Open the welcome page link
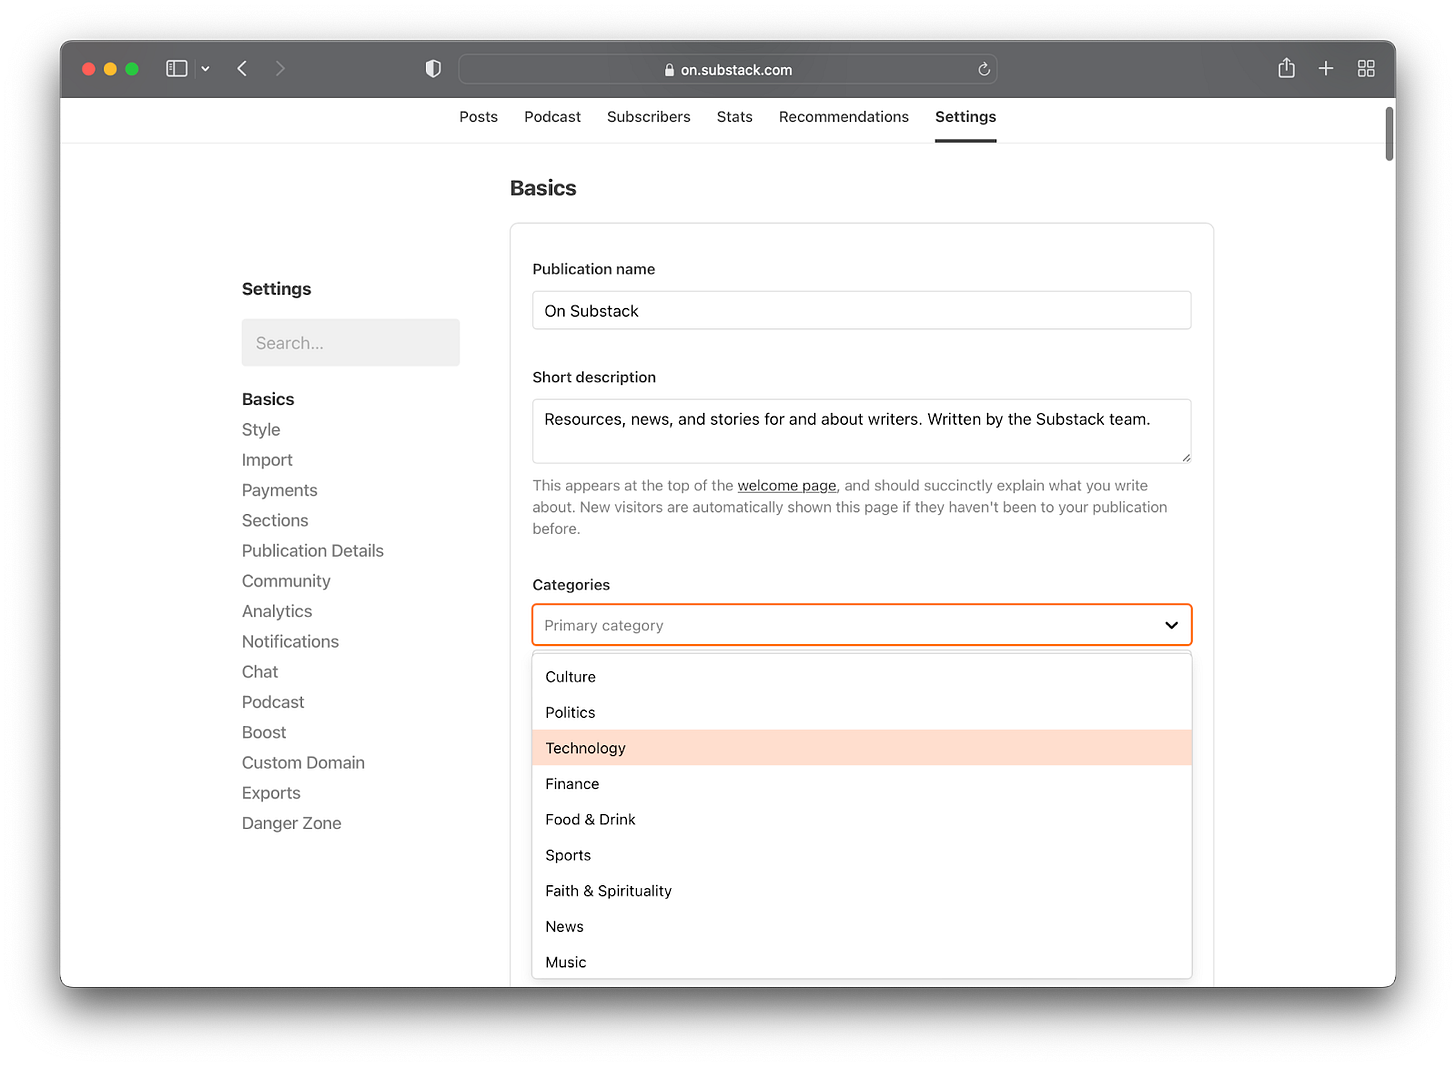Screen dimensions: 1456x1067 tap(787, 486)
